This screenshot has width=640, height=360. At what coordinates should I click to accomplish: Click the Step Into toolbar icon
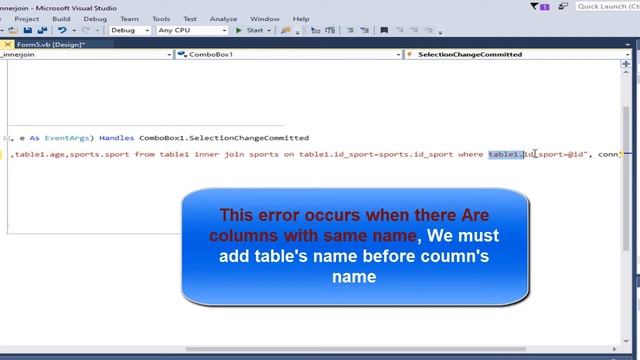click(316, 30)
